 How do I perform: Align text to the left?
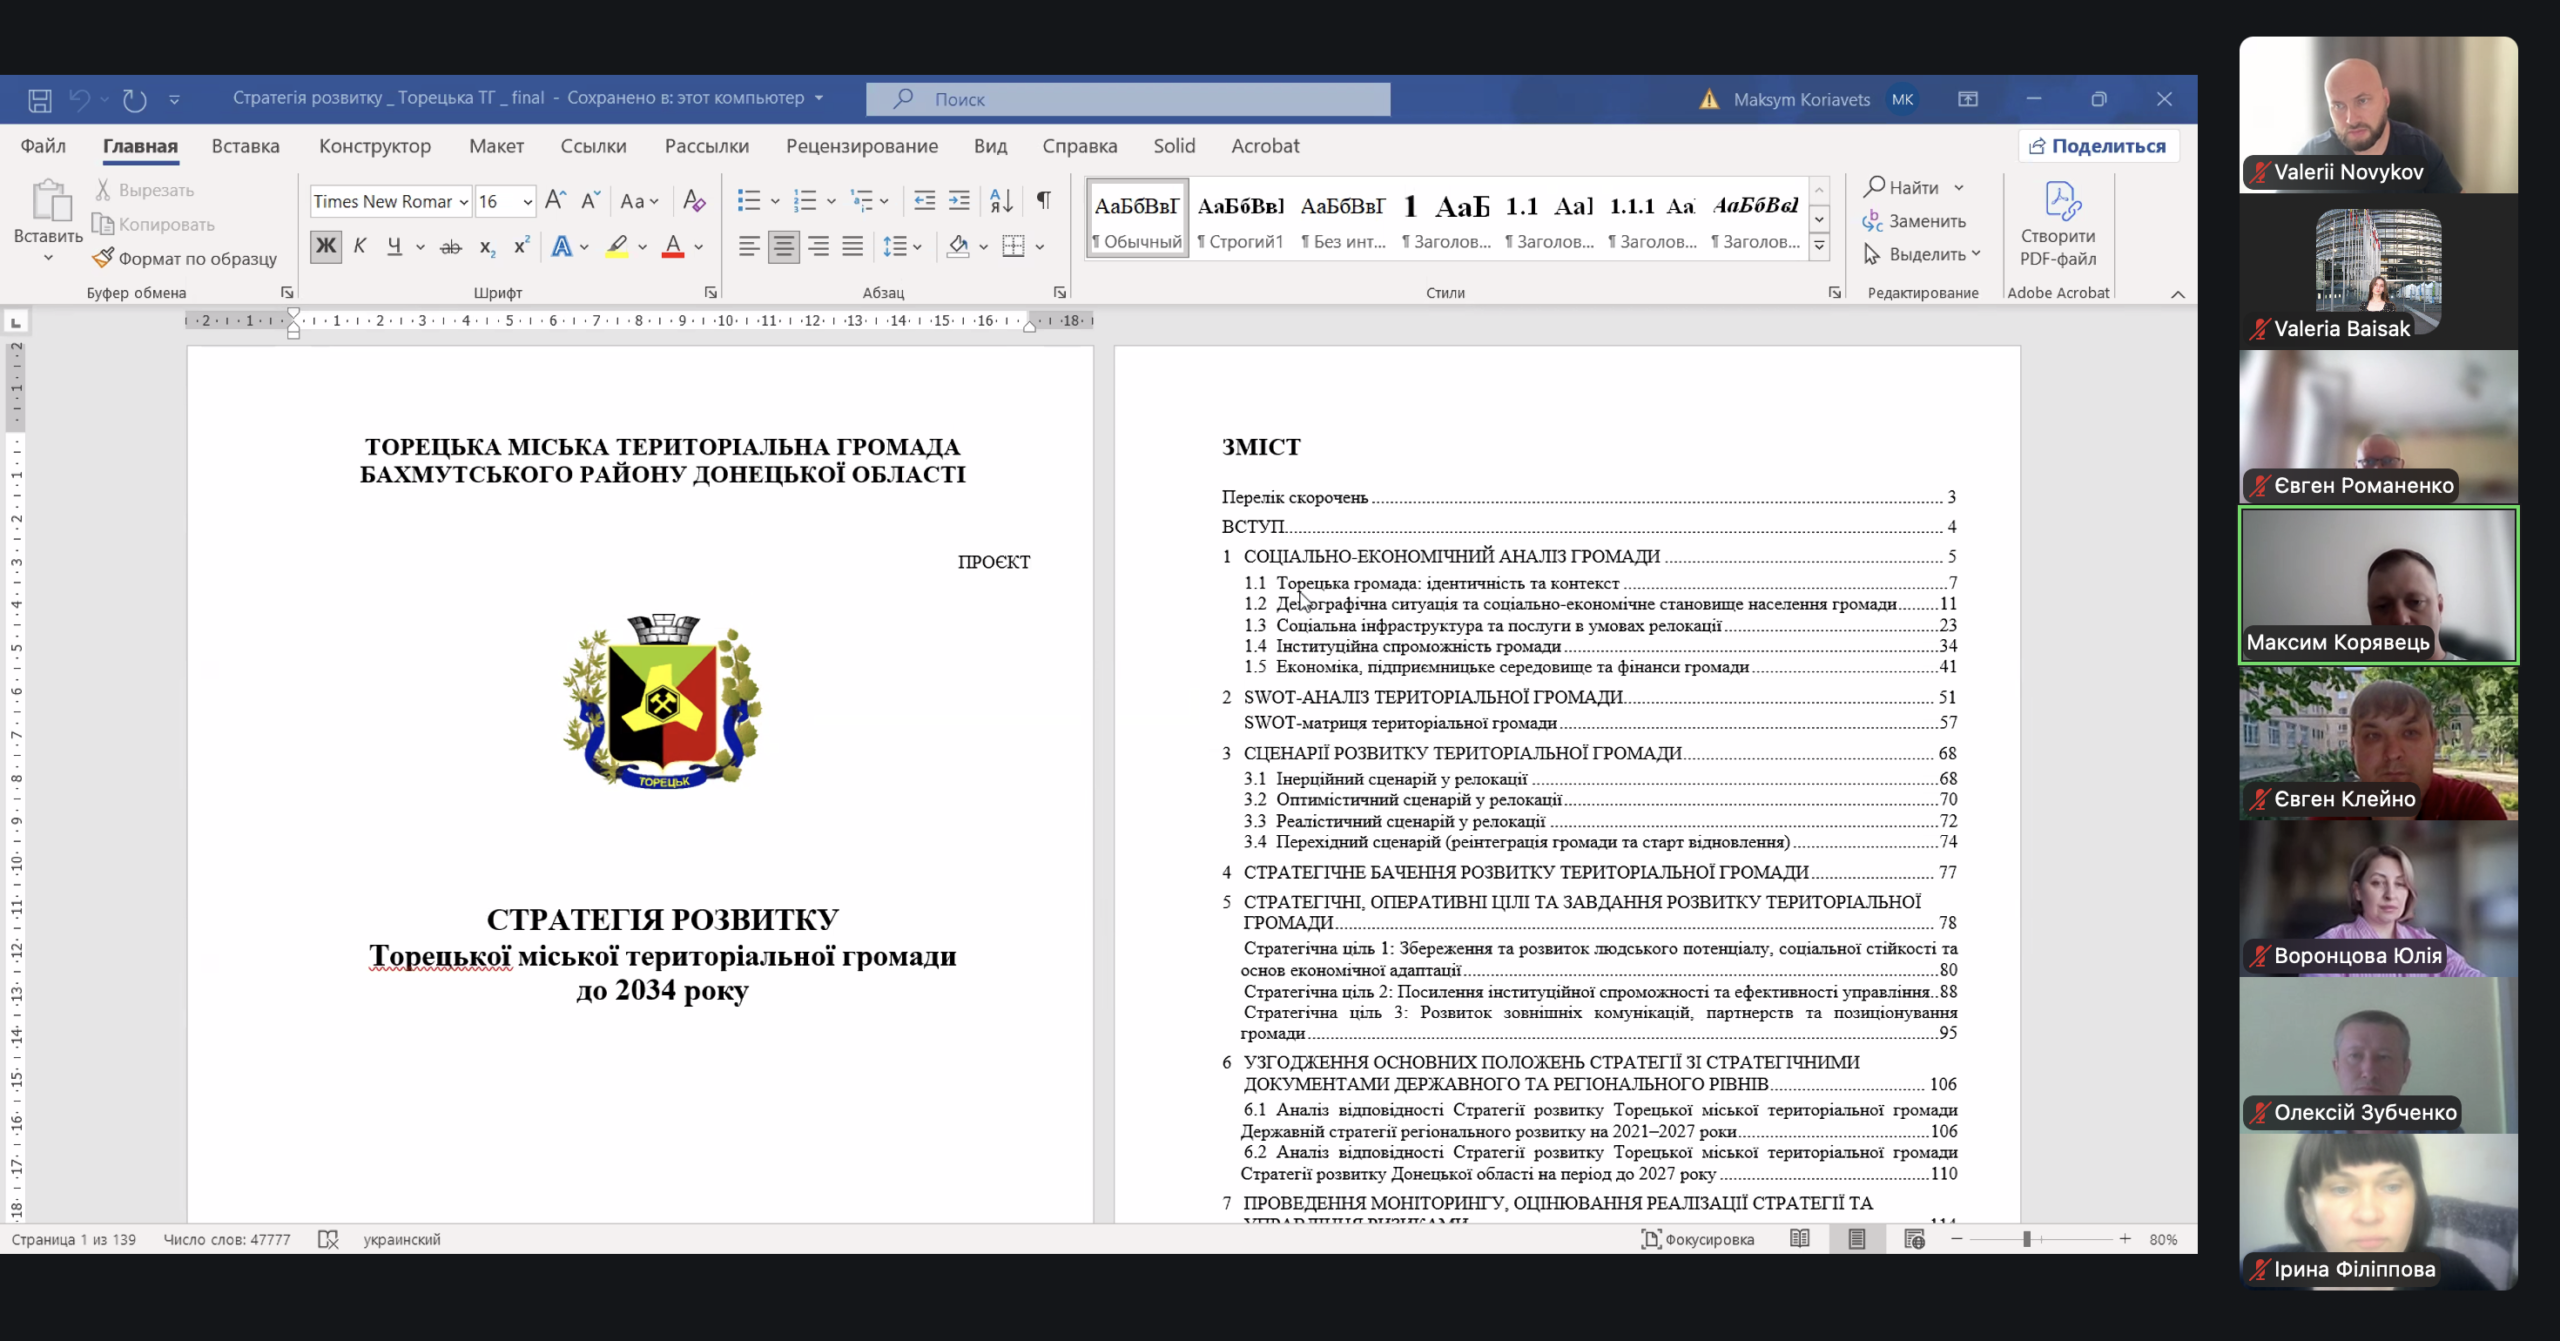point(749,246)
